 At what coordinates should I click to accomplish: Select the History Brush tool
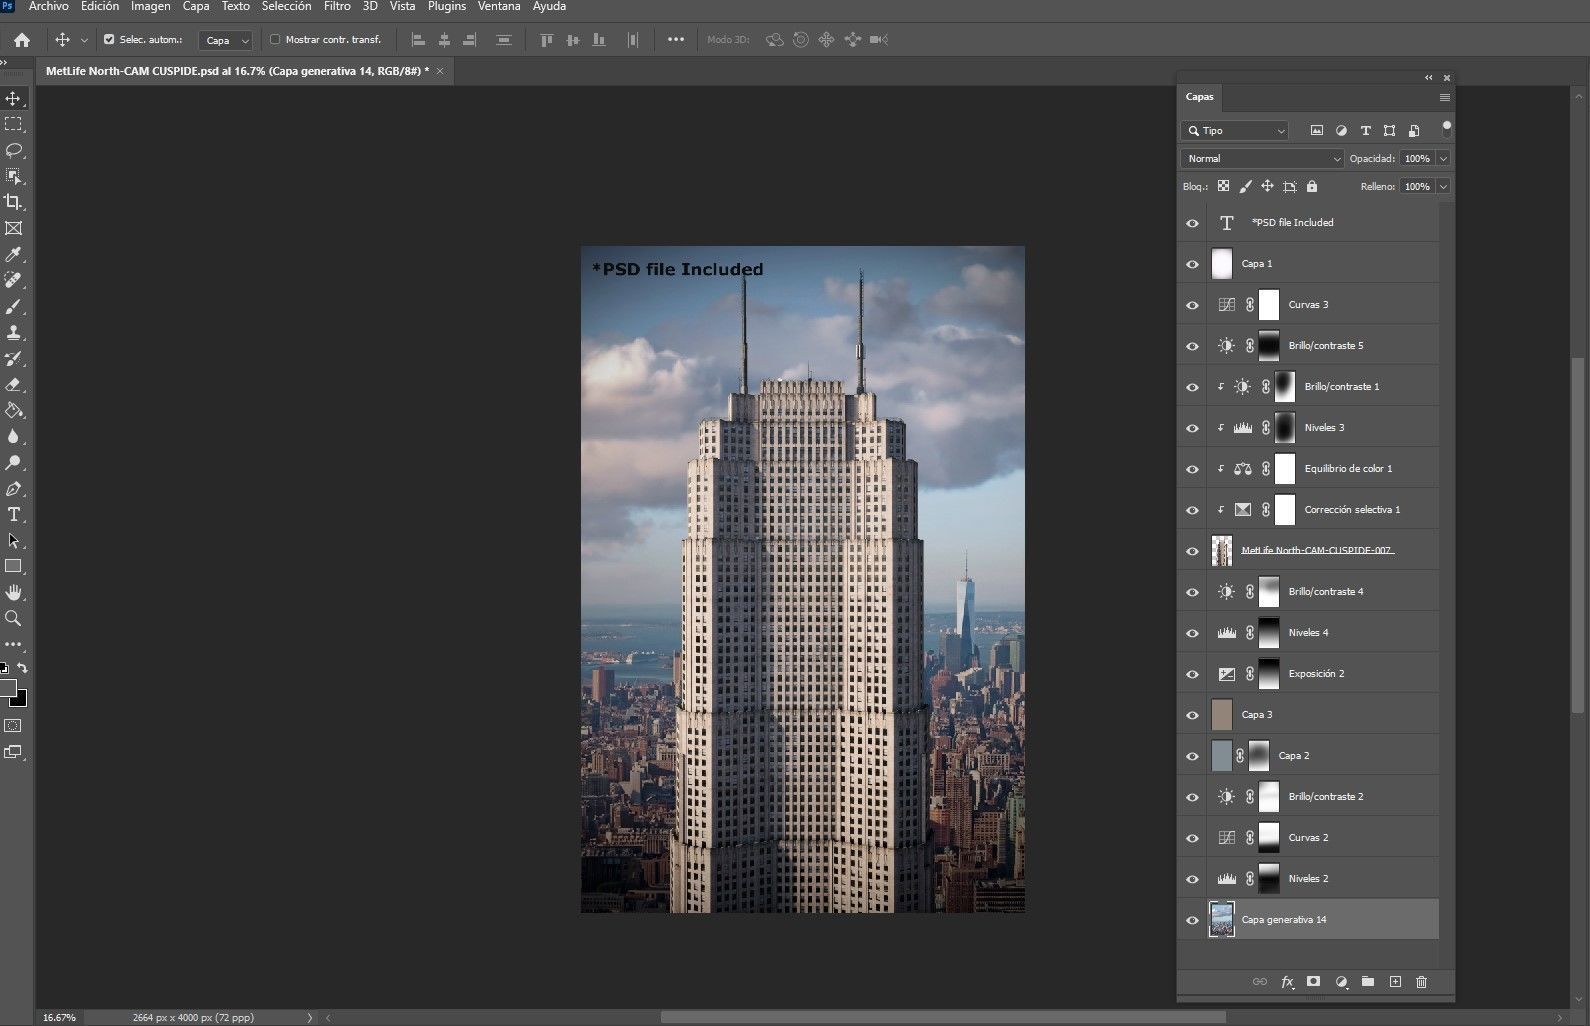click(13, 359)
